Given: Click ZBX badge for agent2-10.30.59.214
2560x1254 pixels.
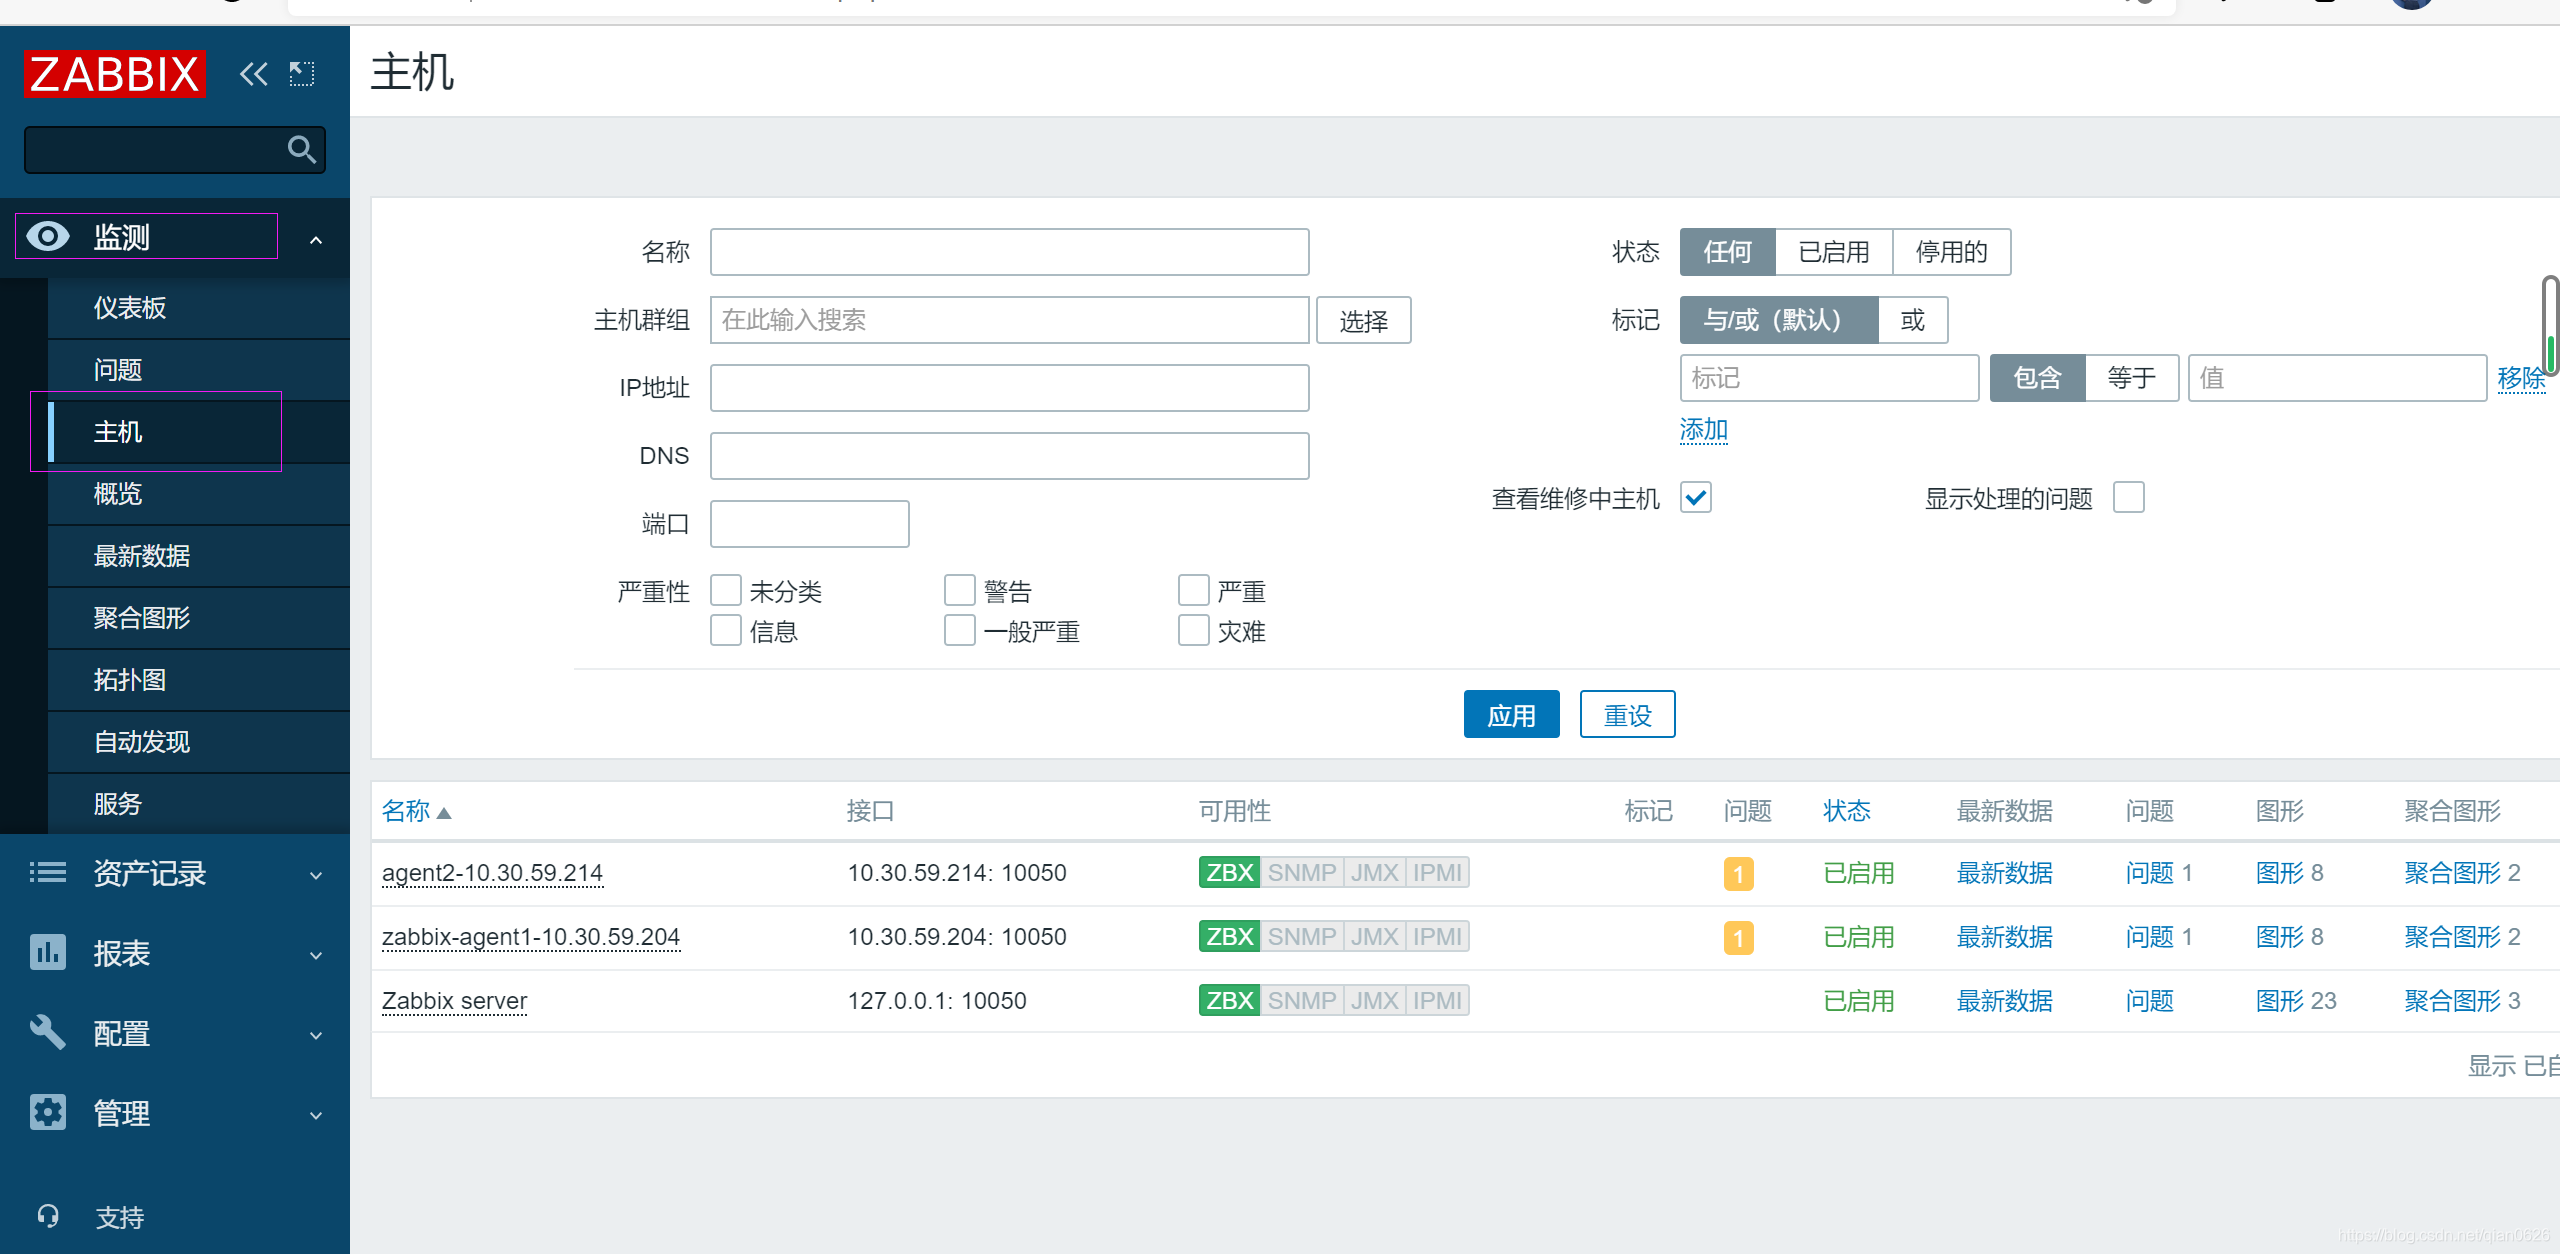Looking at the screenshot, I should click(1229, 873).
